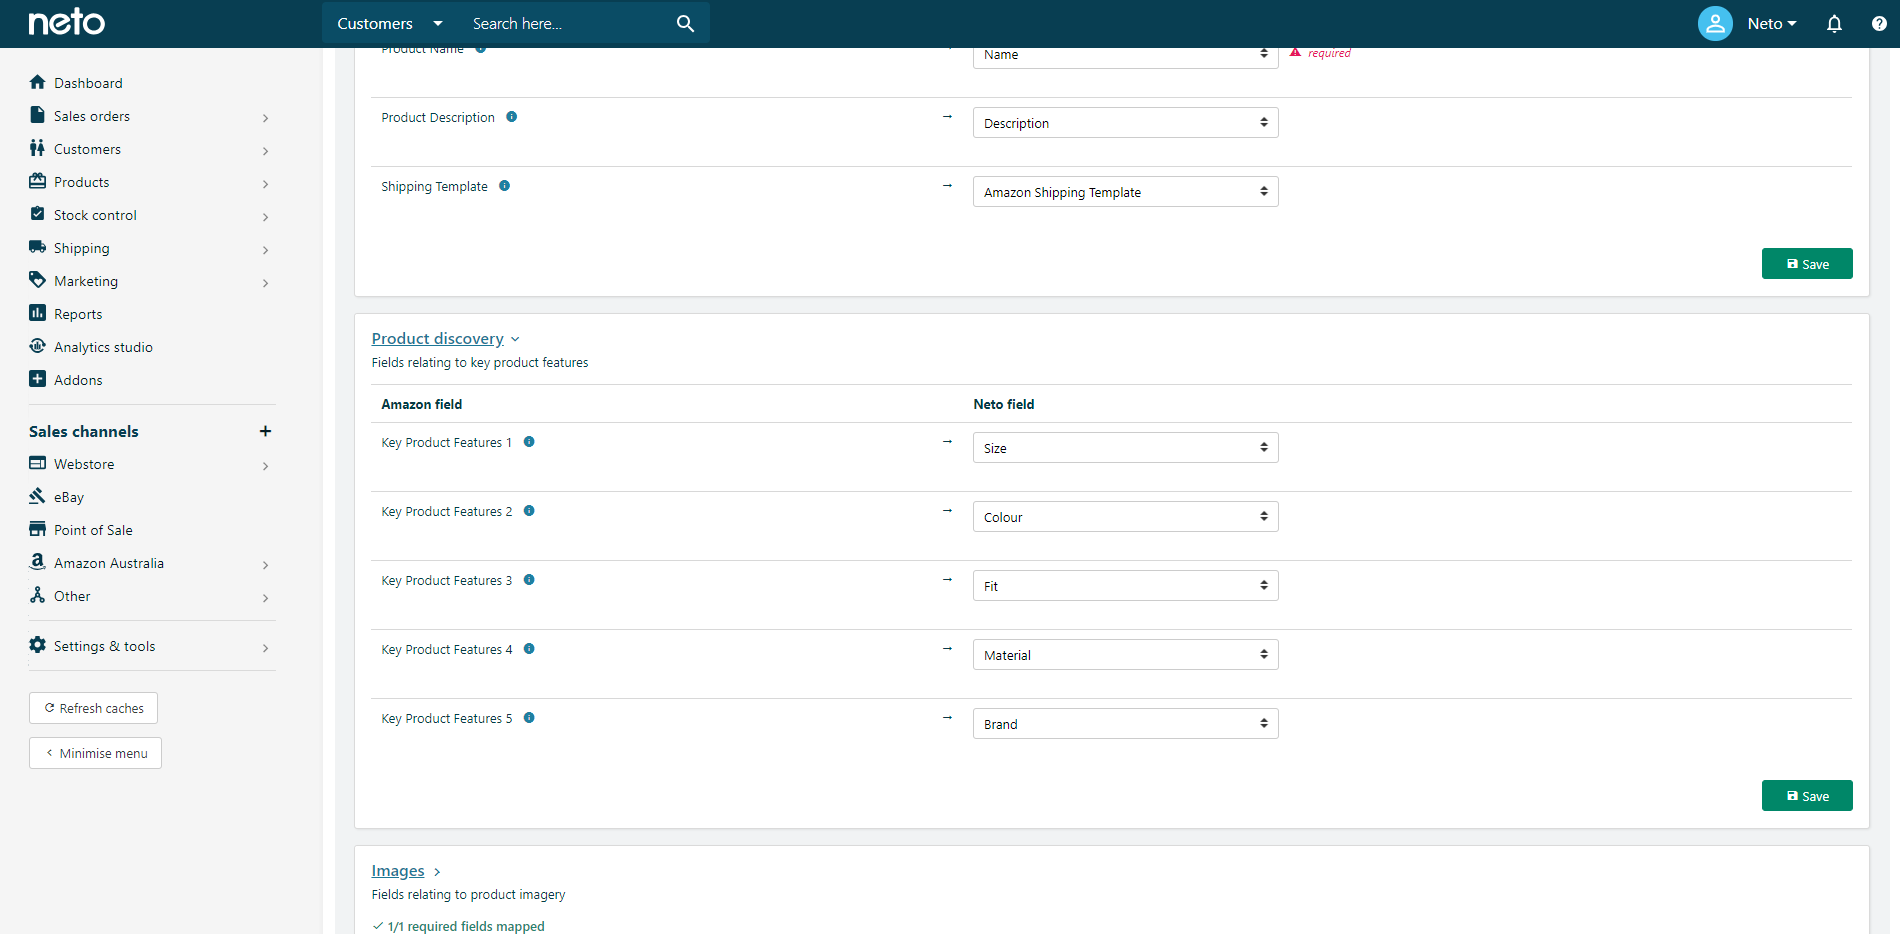Show info for Key Product Features 4

(529, 649)
